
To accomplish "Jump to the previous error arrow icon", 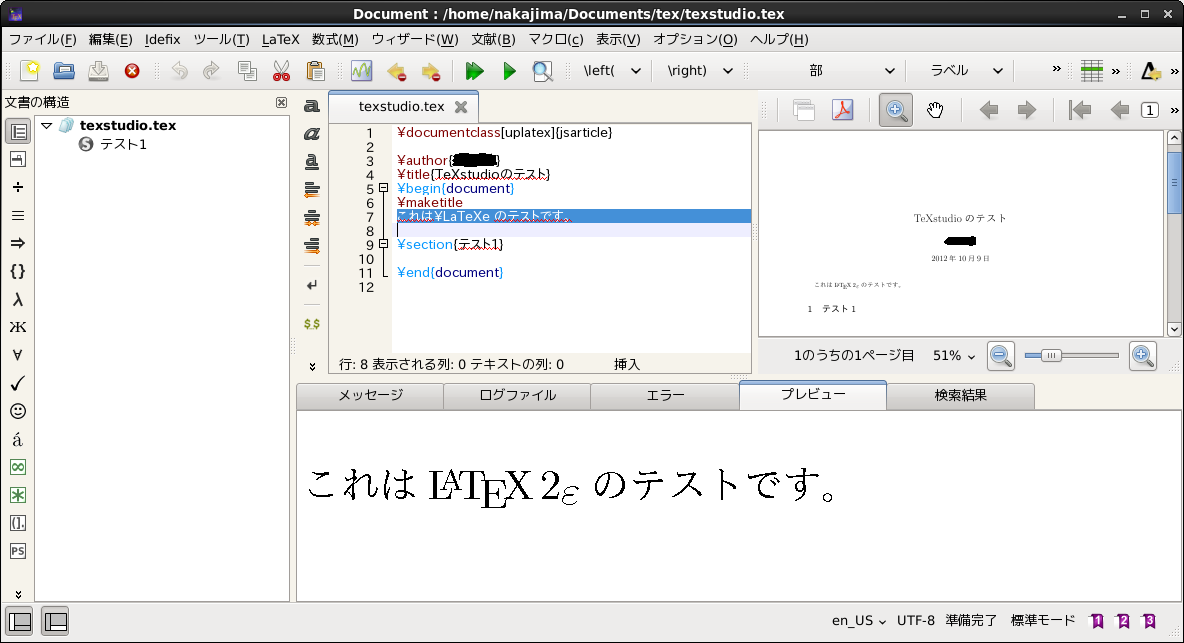I will (396, 72).
